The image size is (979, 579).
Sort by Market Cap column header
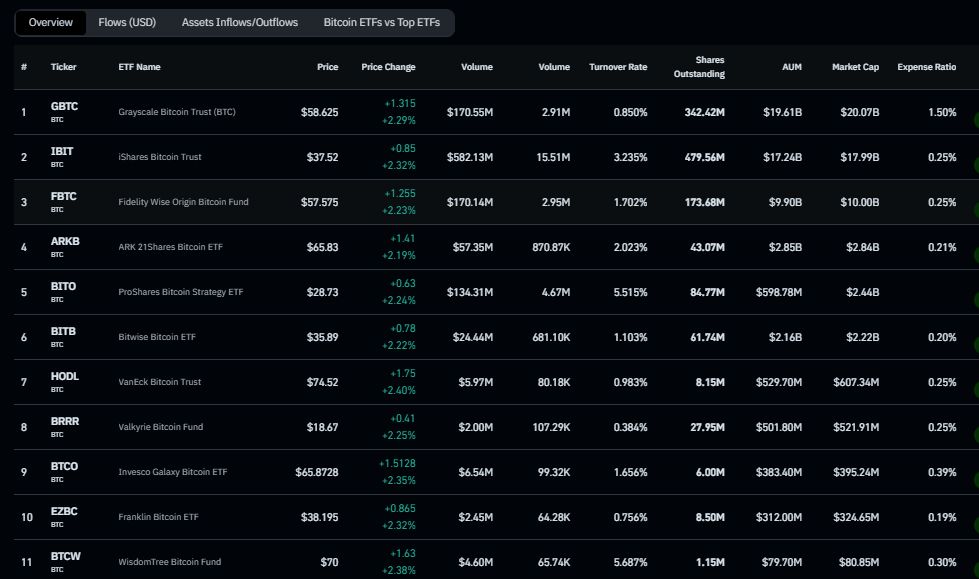pyautogui.click(x=855, y=67)
